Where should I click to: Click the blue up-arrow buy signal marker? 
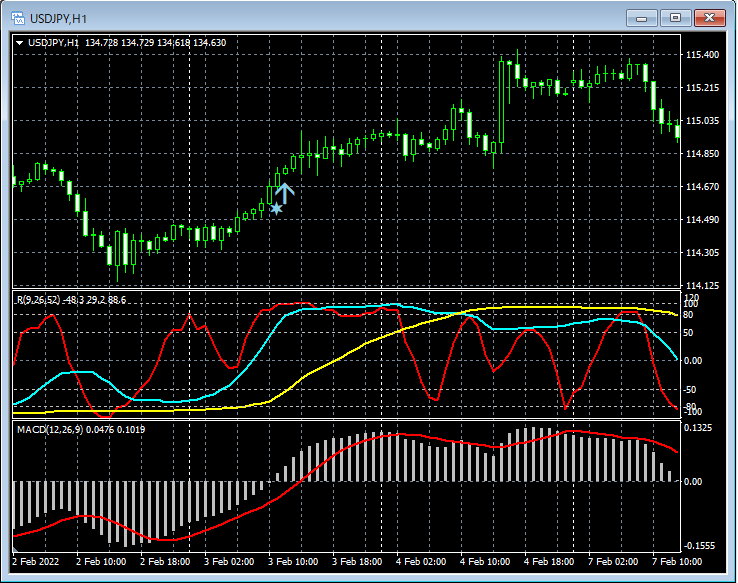pos(285,192)
